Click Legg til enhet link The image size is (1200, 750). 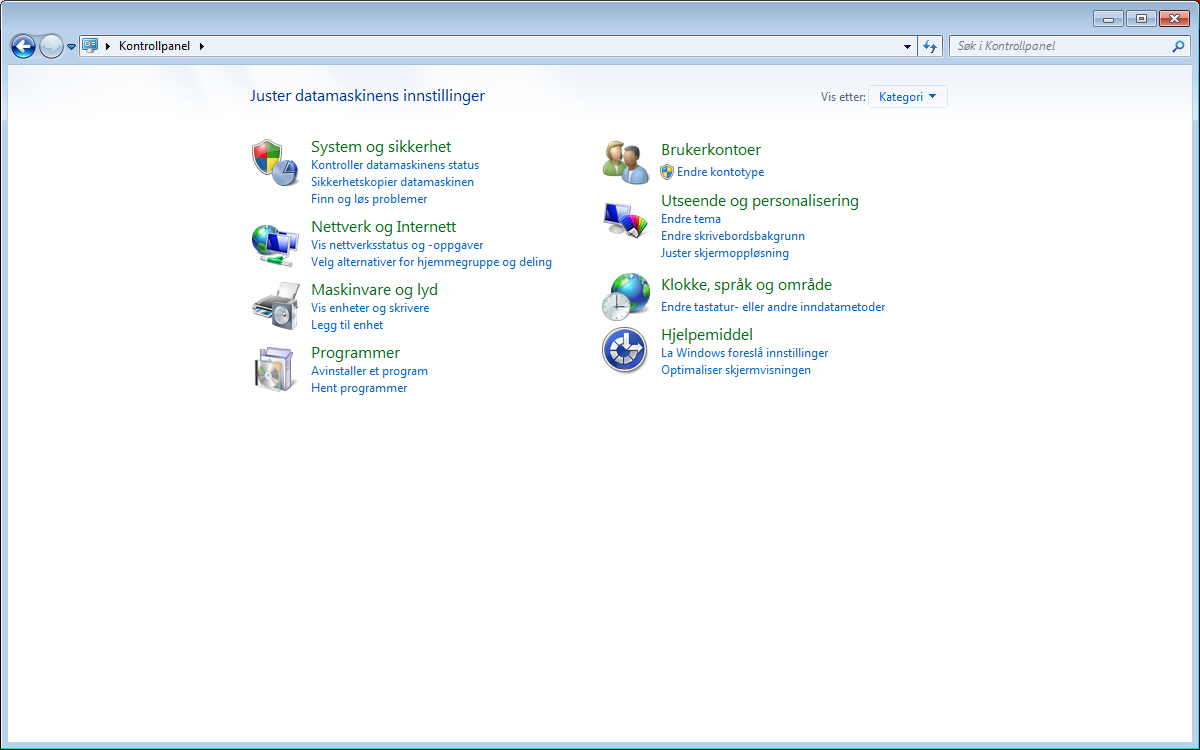click(x=347, y=325)
